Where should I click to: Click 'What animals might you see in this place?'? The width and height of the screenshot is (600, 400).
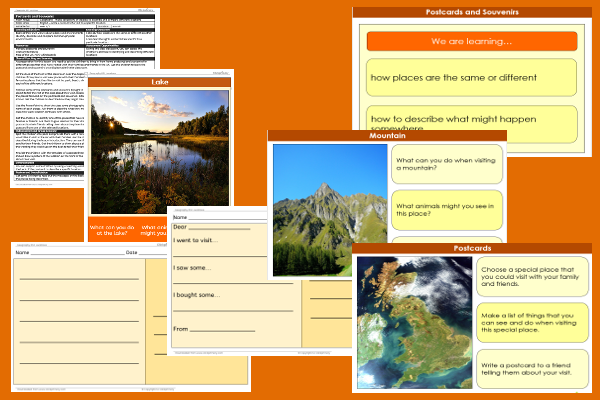pos(447,210)
